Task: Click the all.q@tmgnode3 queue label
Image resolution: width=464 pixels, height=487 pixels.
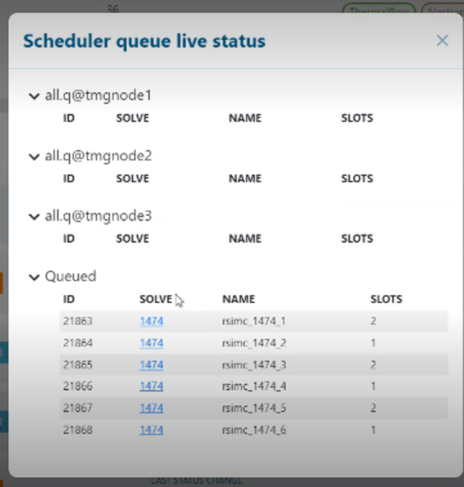Action: [98, 216]
